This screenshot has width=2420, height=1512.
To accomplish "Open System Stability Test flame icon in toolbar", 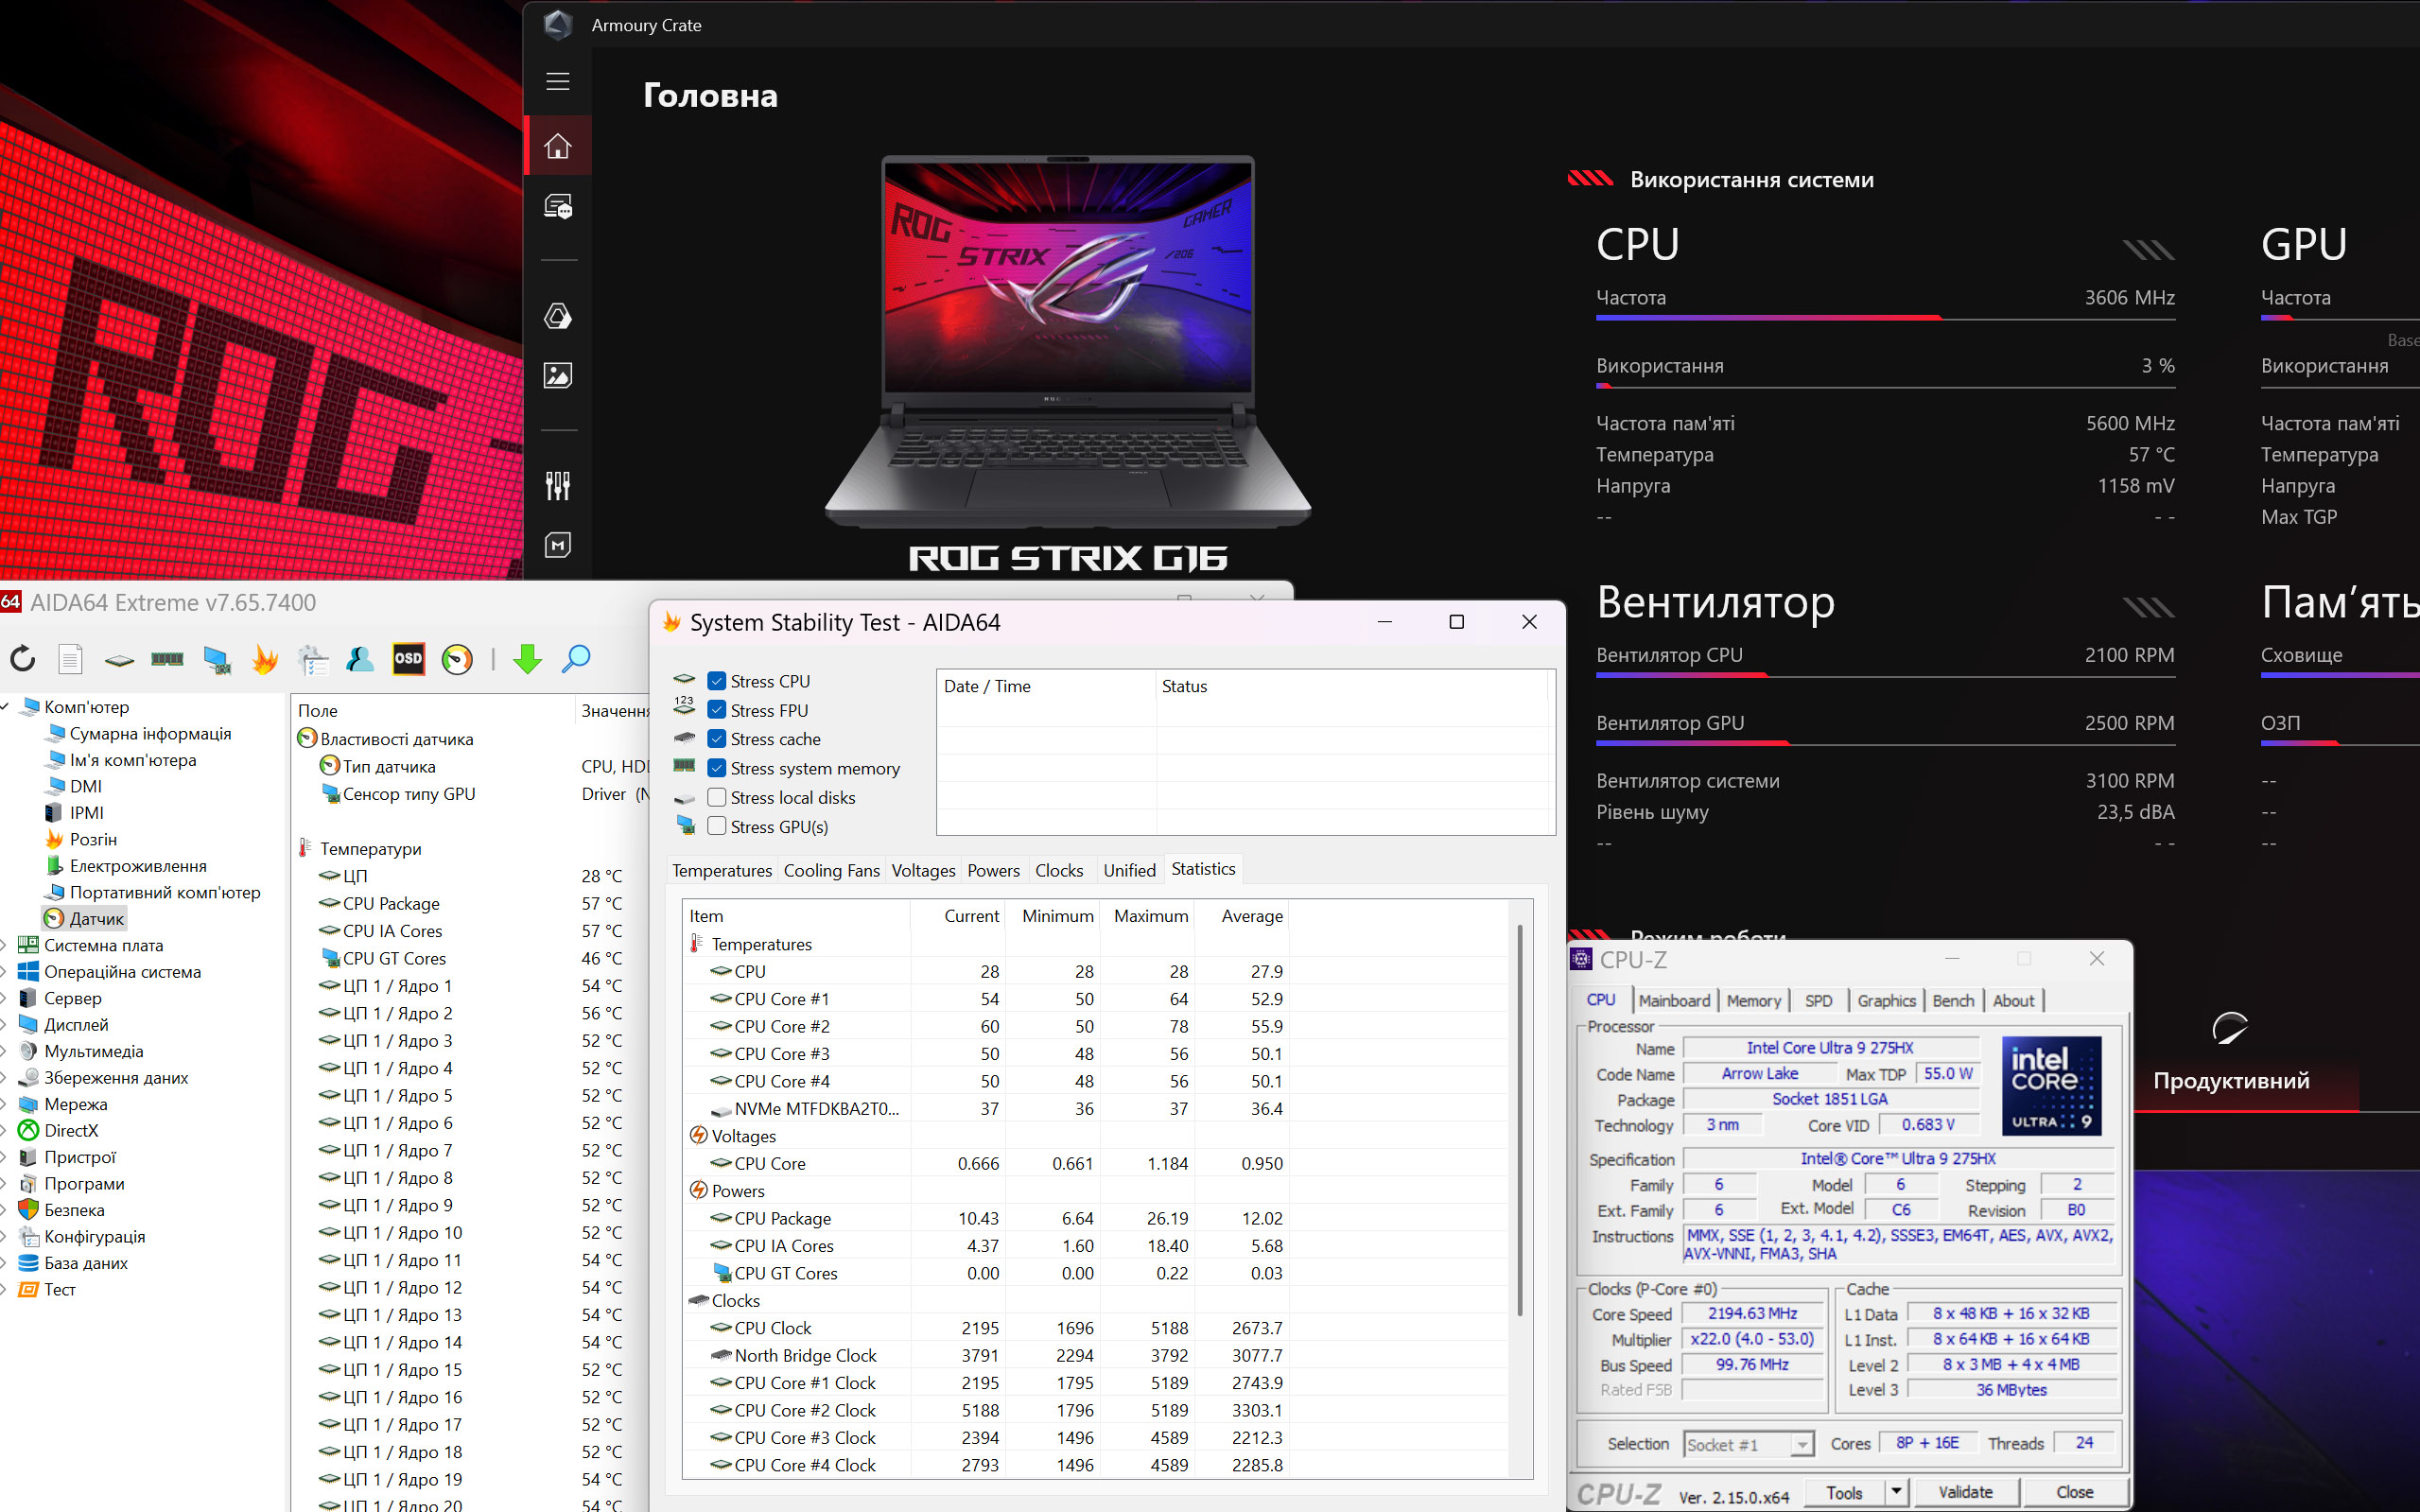I will pyautogui.click(x=265, y=659).
